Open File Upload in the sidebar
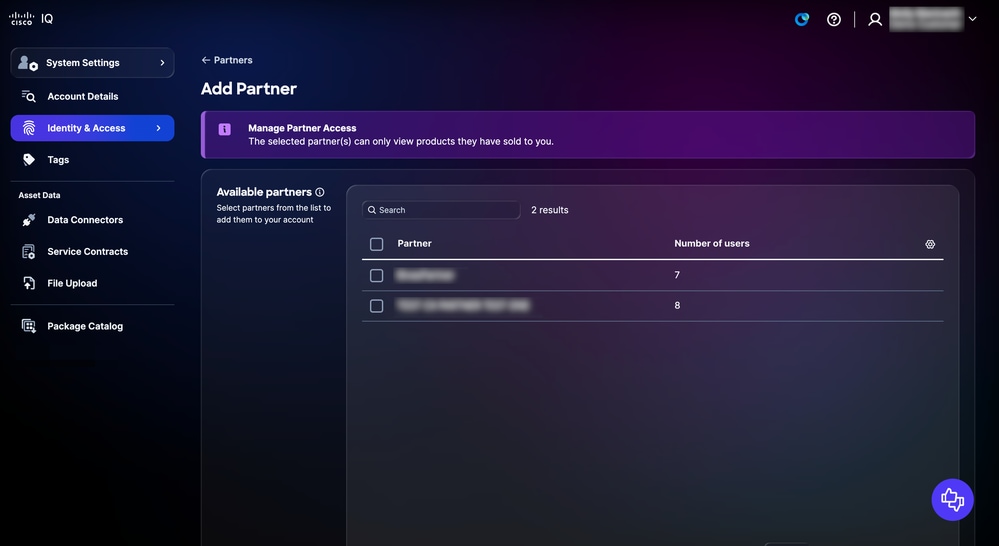Image resolution: width=999 pixels, height=546 pixels. pyautogui.click(x=92, y=284)
